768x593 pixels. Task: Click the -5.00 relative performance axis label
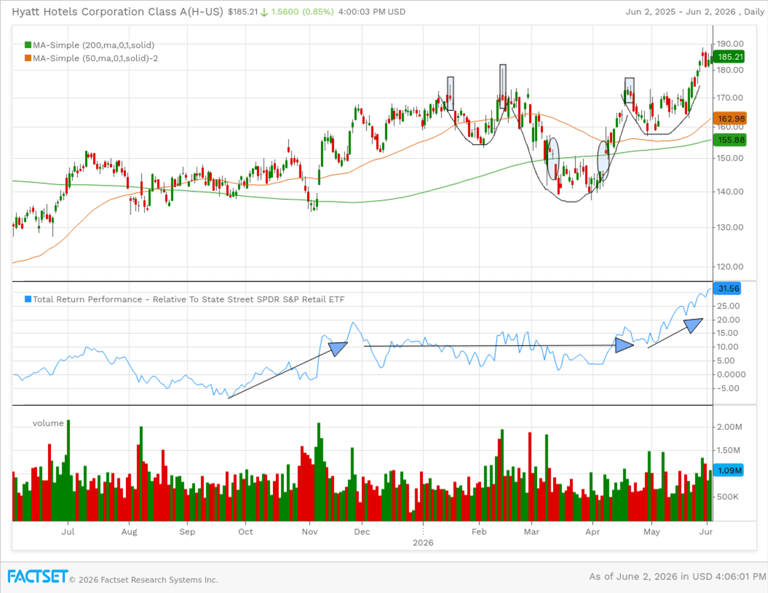728,388
